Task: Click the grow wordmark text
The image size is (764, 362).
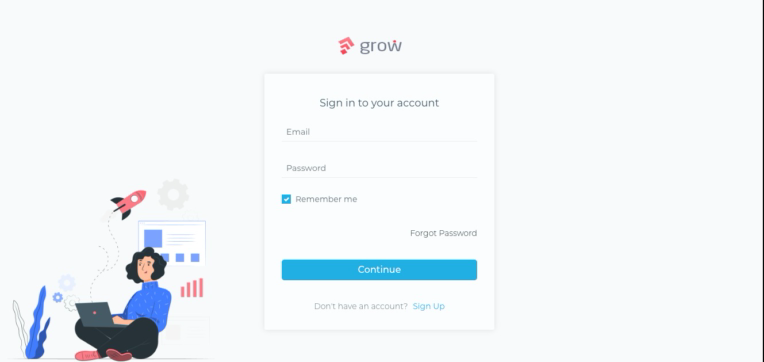Action: click(381, 46)
